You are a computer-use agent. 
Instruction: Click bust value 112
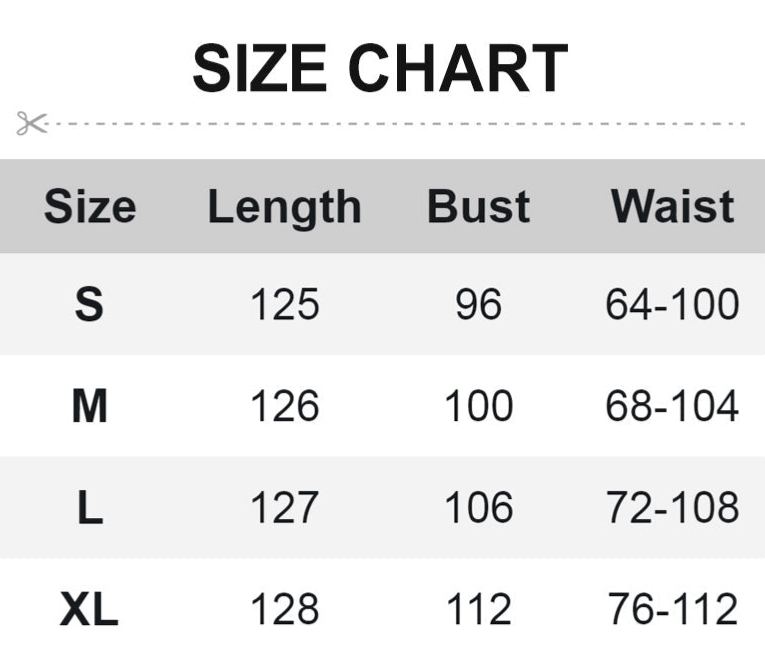478,609
